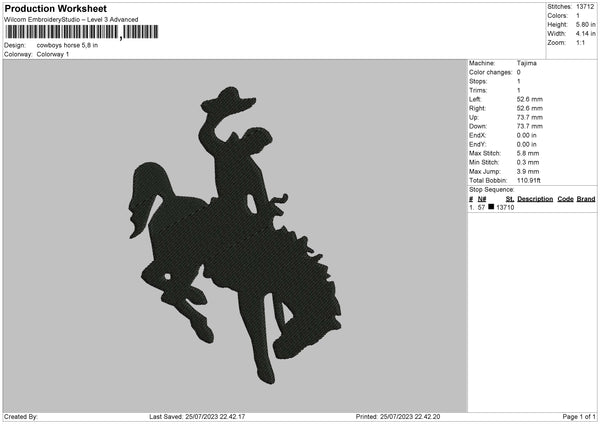The width and height of the screenshot is (600, 424).
Task: Click the Zoom value 1:1
Action: (x=580, y=43)
